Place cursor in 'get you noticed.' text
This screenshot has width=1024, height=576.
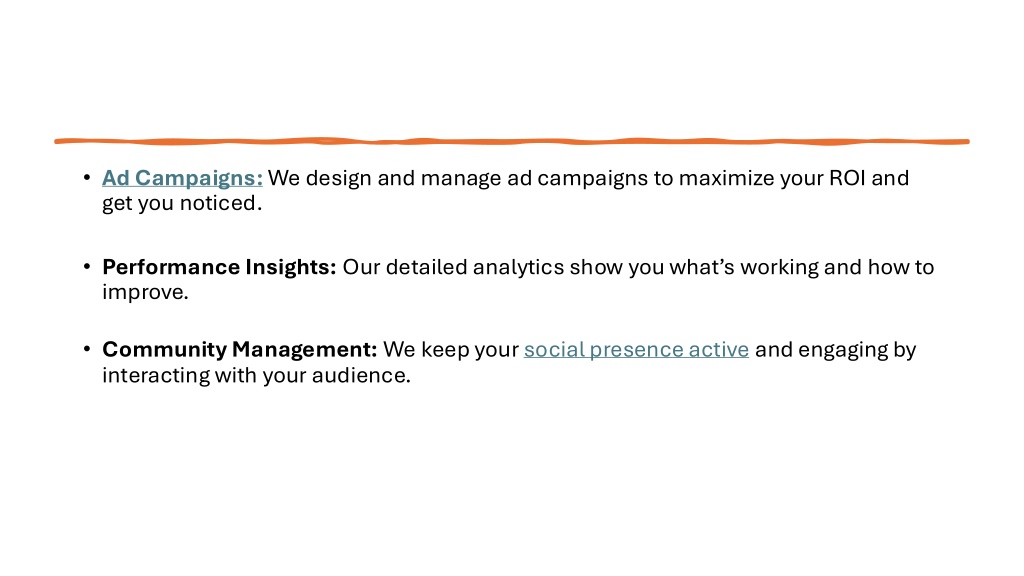coord(182,203)
